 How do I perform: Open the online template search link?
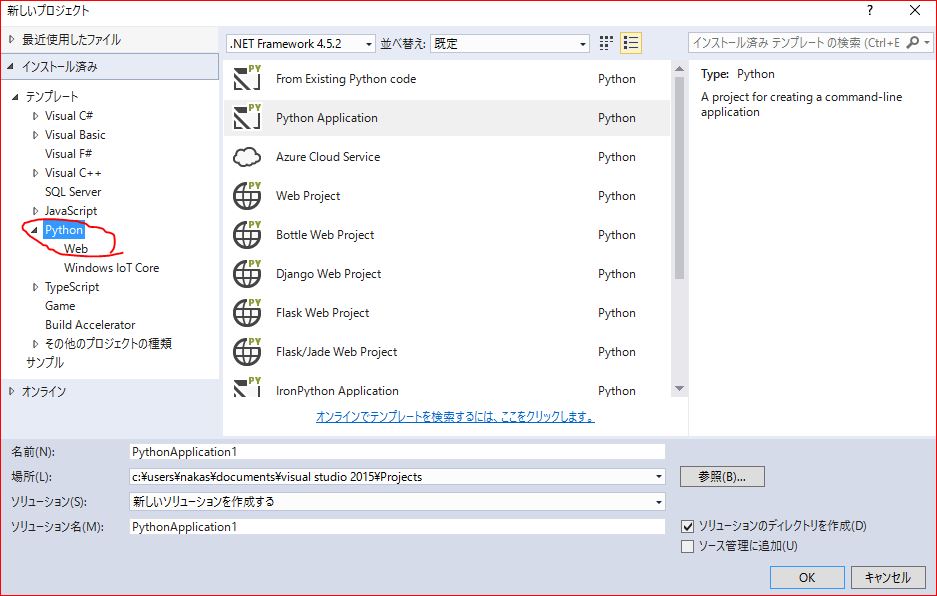point(455,417)
